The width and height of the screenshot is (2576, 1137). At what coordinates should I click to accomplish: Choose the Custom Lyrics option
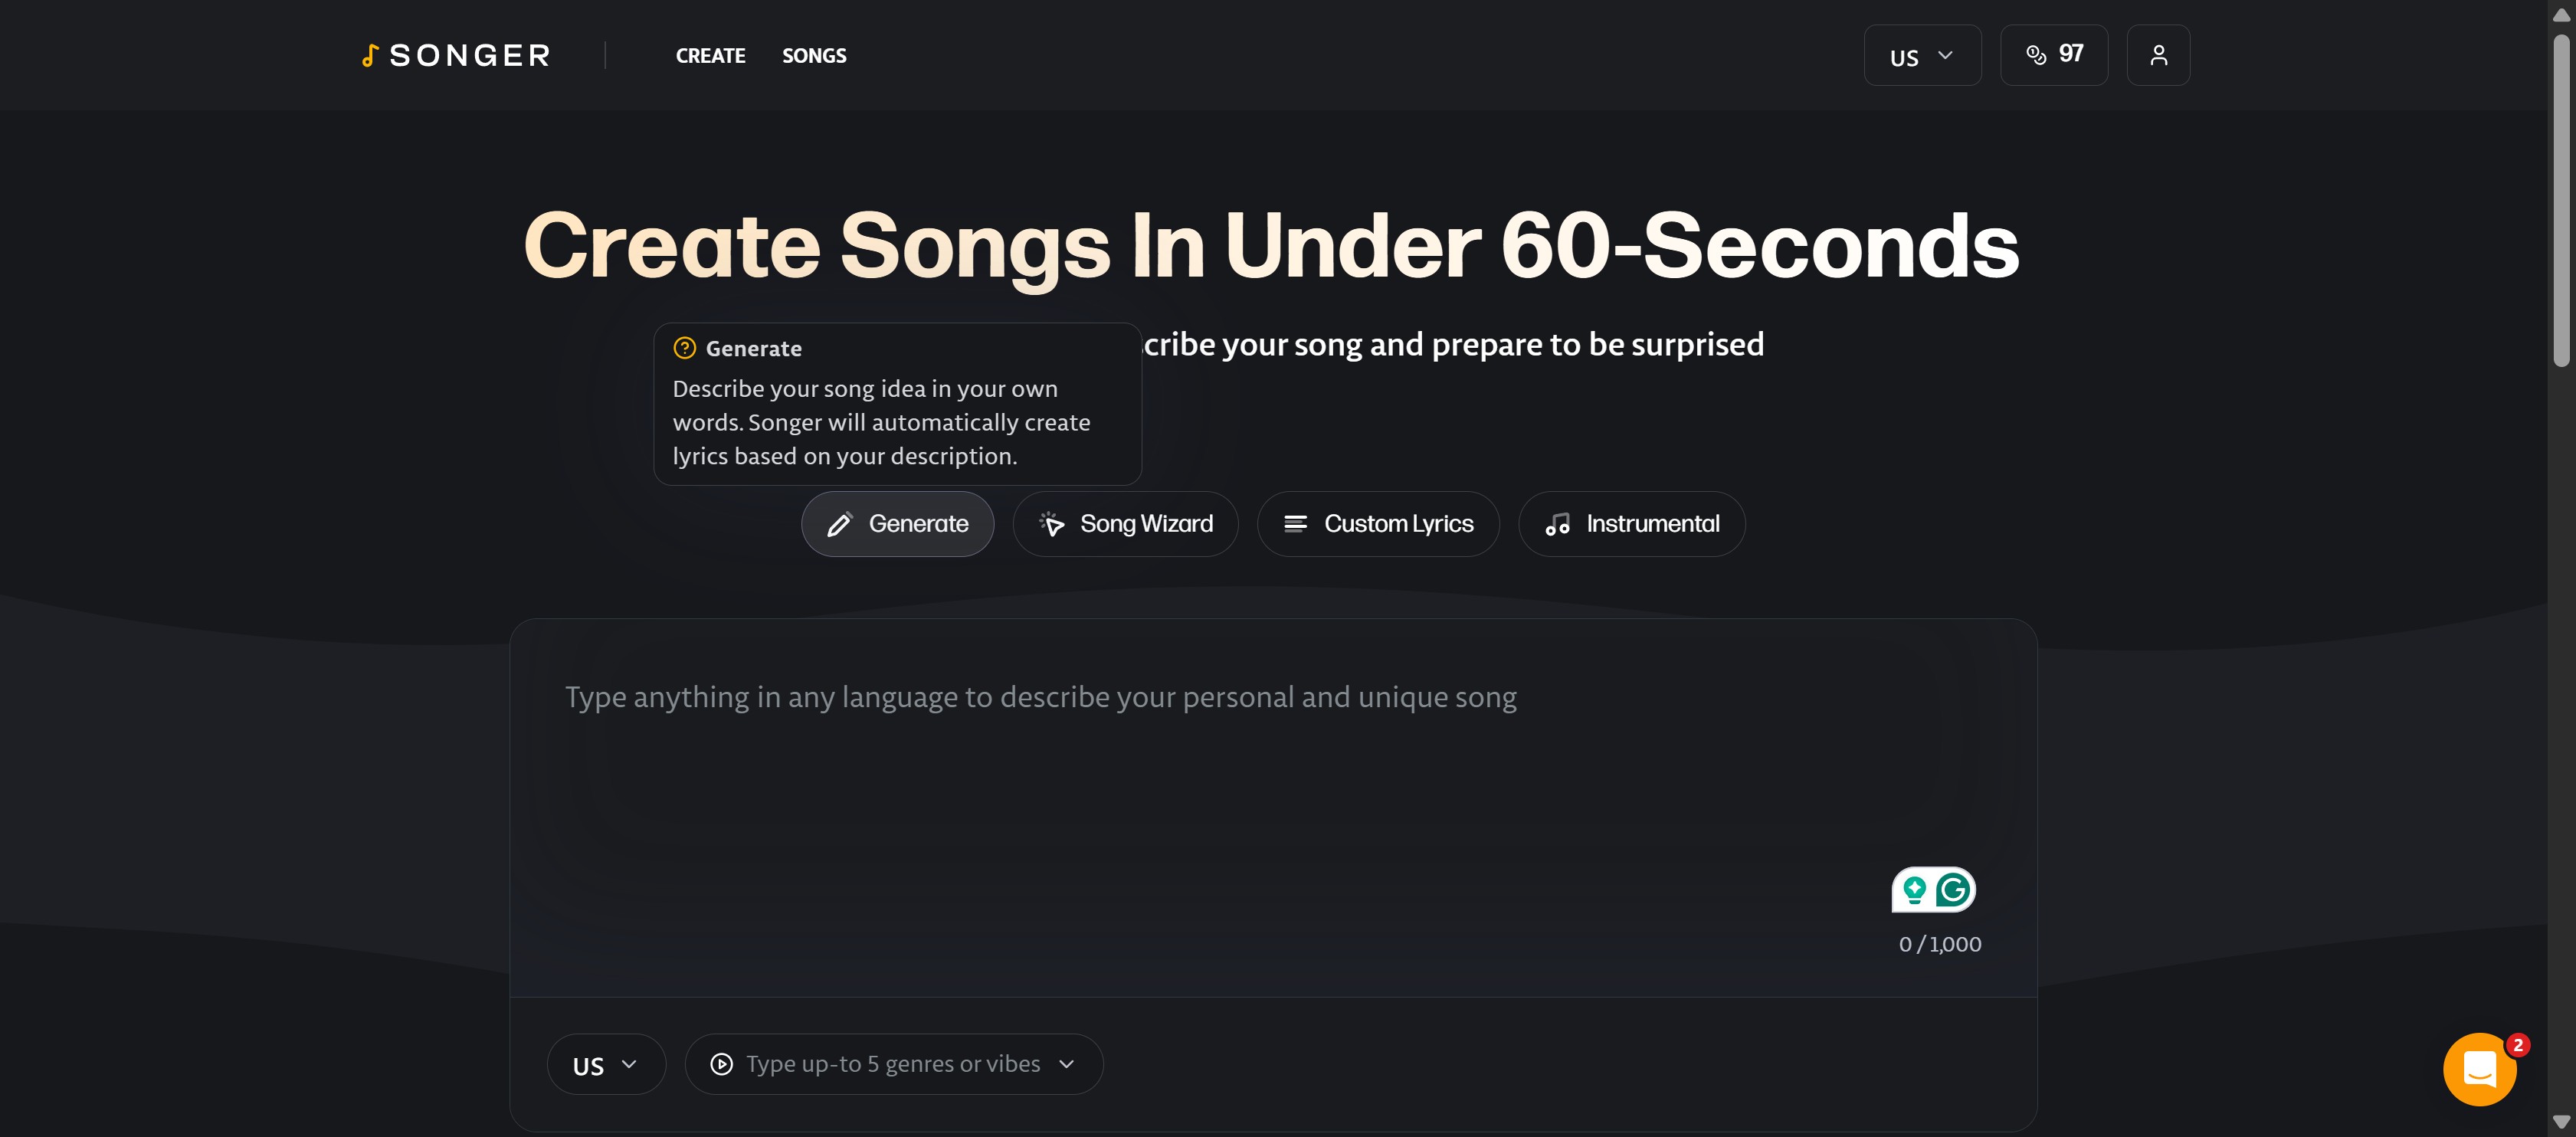pos(1377,524)
